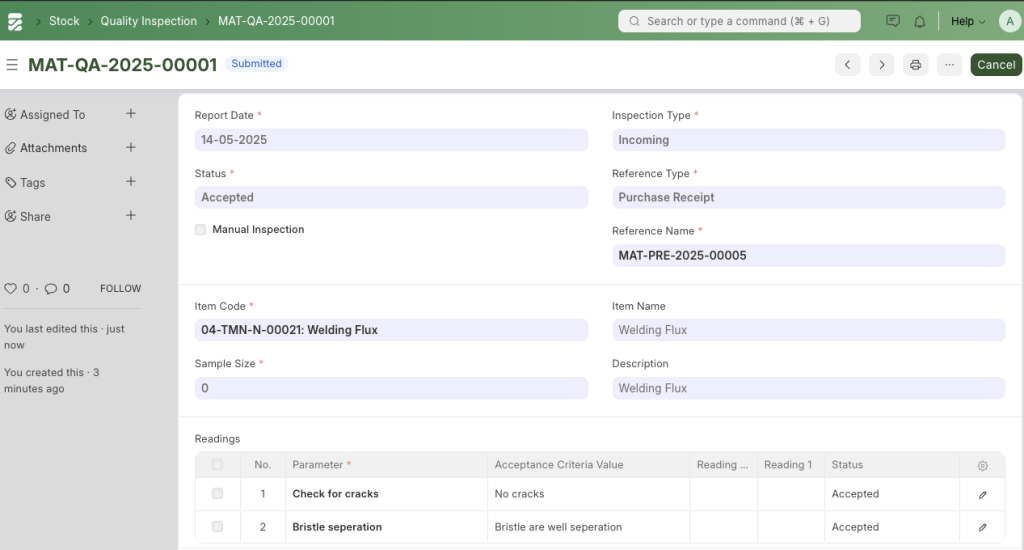The height and width of the screenshot is (550, 1024).
Task: Tick the checkbox for row 2
Action: point(217,526)
